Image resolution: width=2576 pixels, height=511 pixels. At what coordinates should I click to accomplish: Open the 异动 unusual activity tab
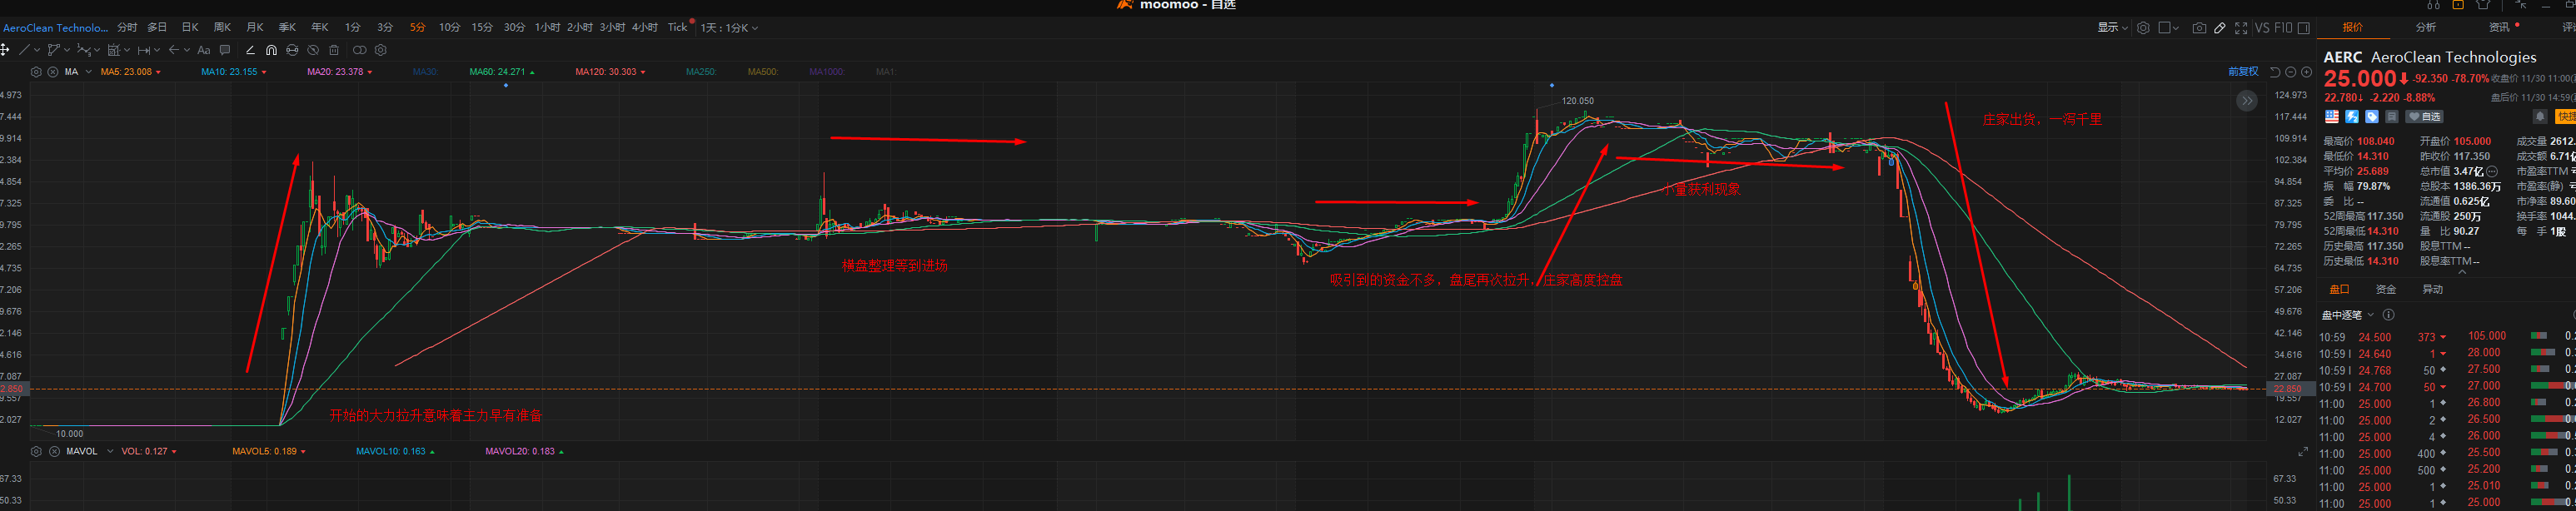coord(2432,290)
